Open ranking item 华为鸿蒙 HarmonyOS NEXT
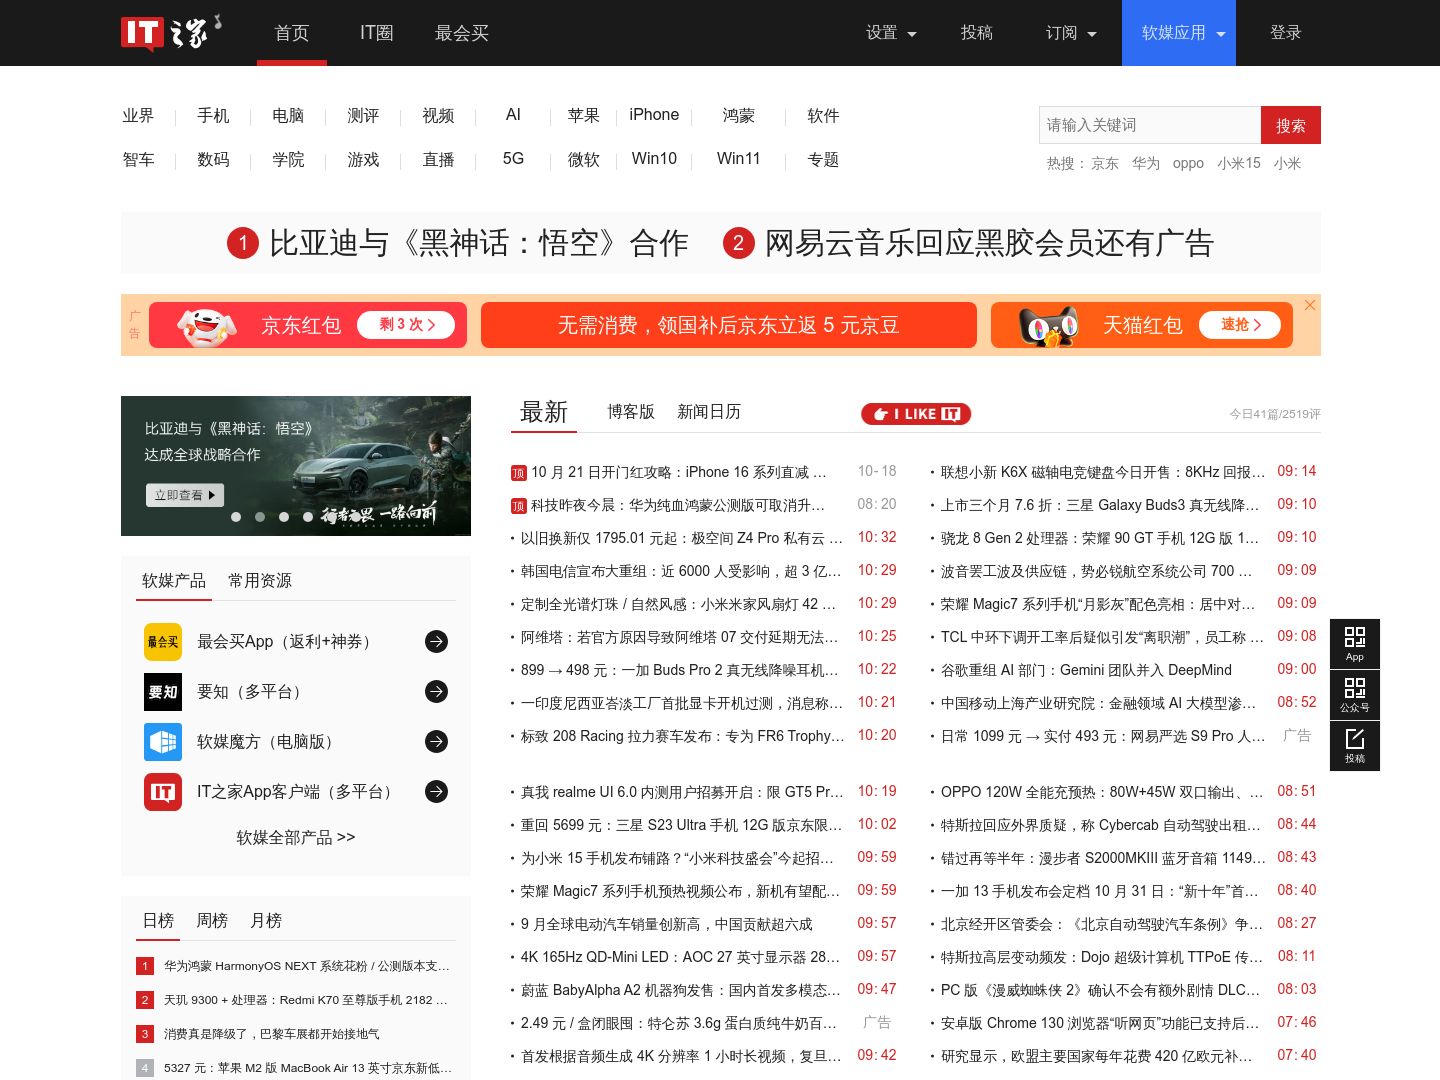The height and width of the screenshot is (1080, 1440). click(307, 966)
